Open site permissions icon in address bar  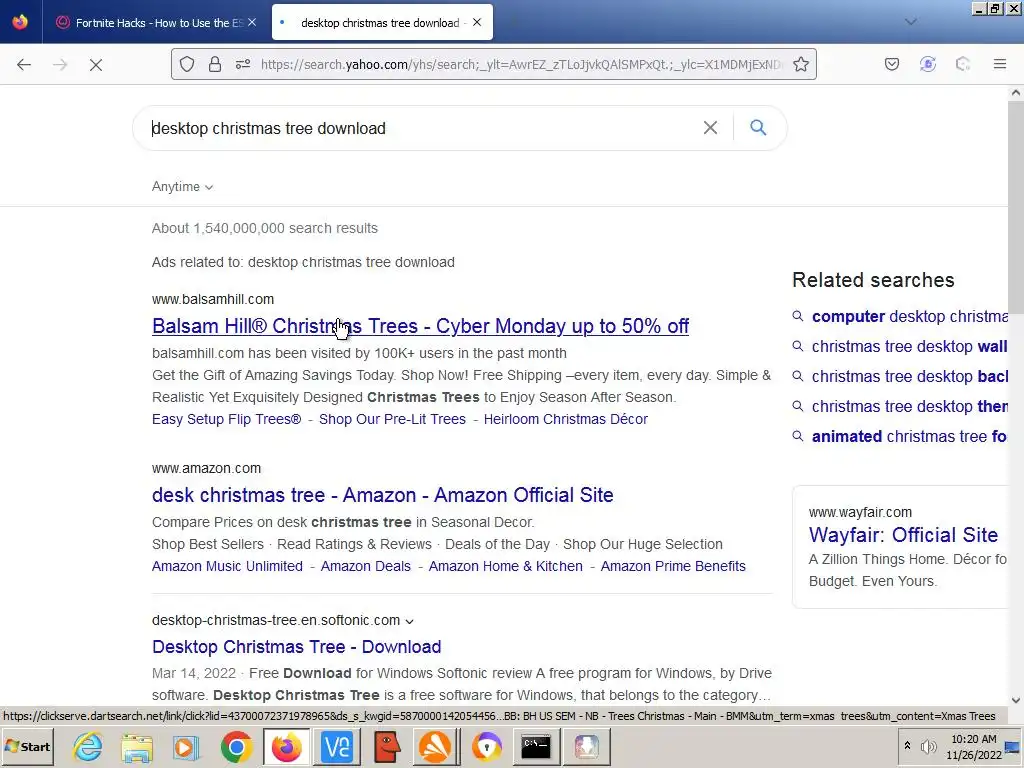pos(243,64)
